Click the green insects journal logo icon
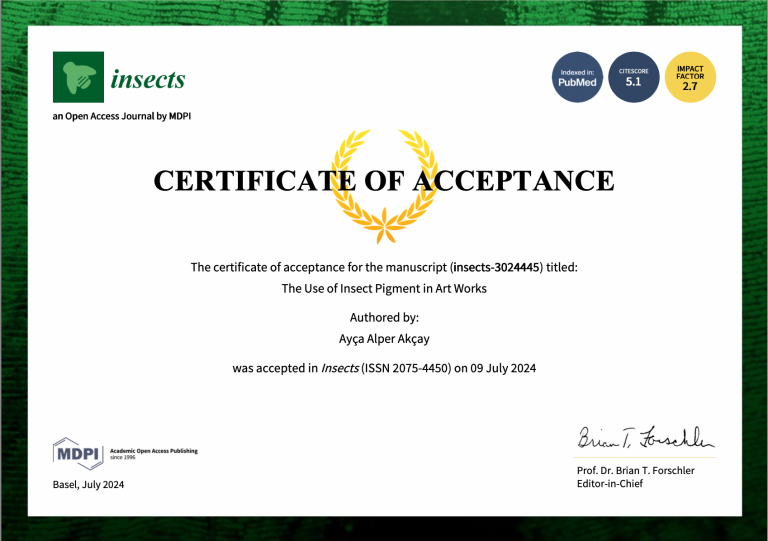Viewport: 768px width, 541px height. (77, 77)
